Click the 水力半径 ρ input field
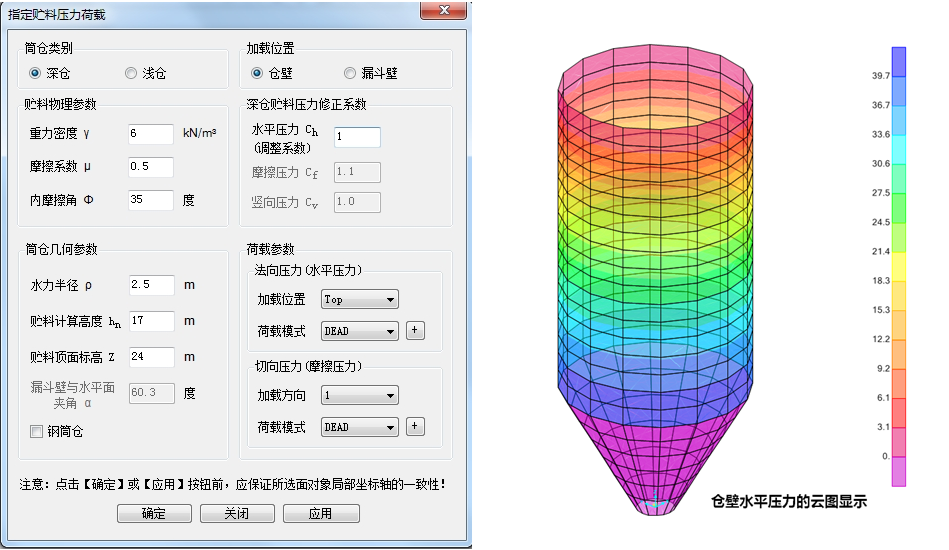The width and height of the screenshot is (949, 550). pyautogui.click(x=151, y=285)
